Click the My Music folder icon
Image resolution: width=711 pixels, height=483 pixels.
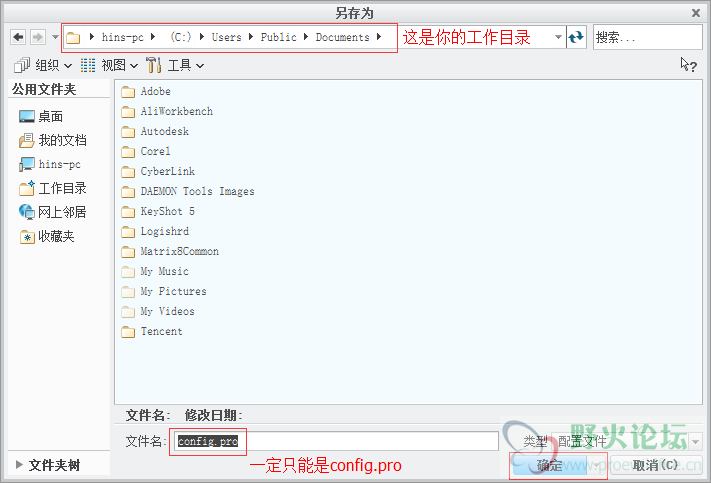pos(128,272)
